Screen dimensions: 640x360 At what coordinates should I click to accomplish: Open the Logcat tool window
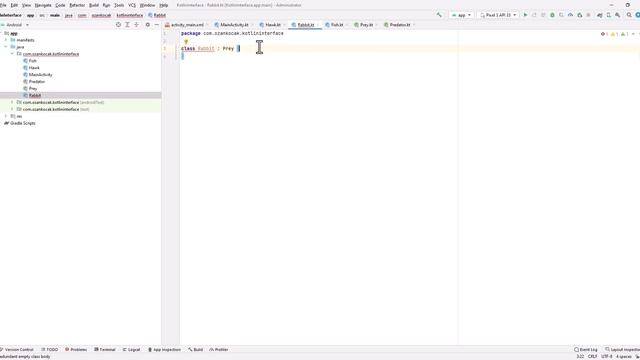coord(131,349)
